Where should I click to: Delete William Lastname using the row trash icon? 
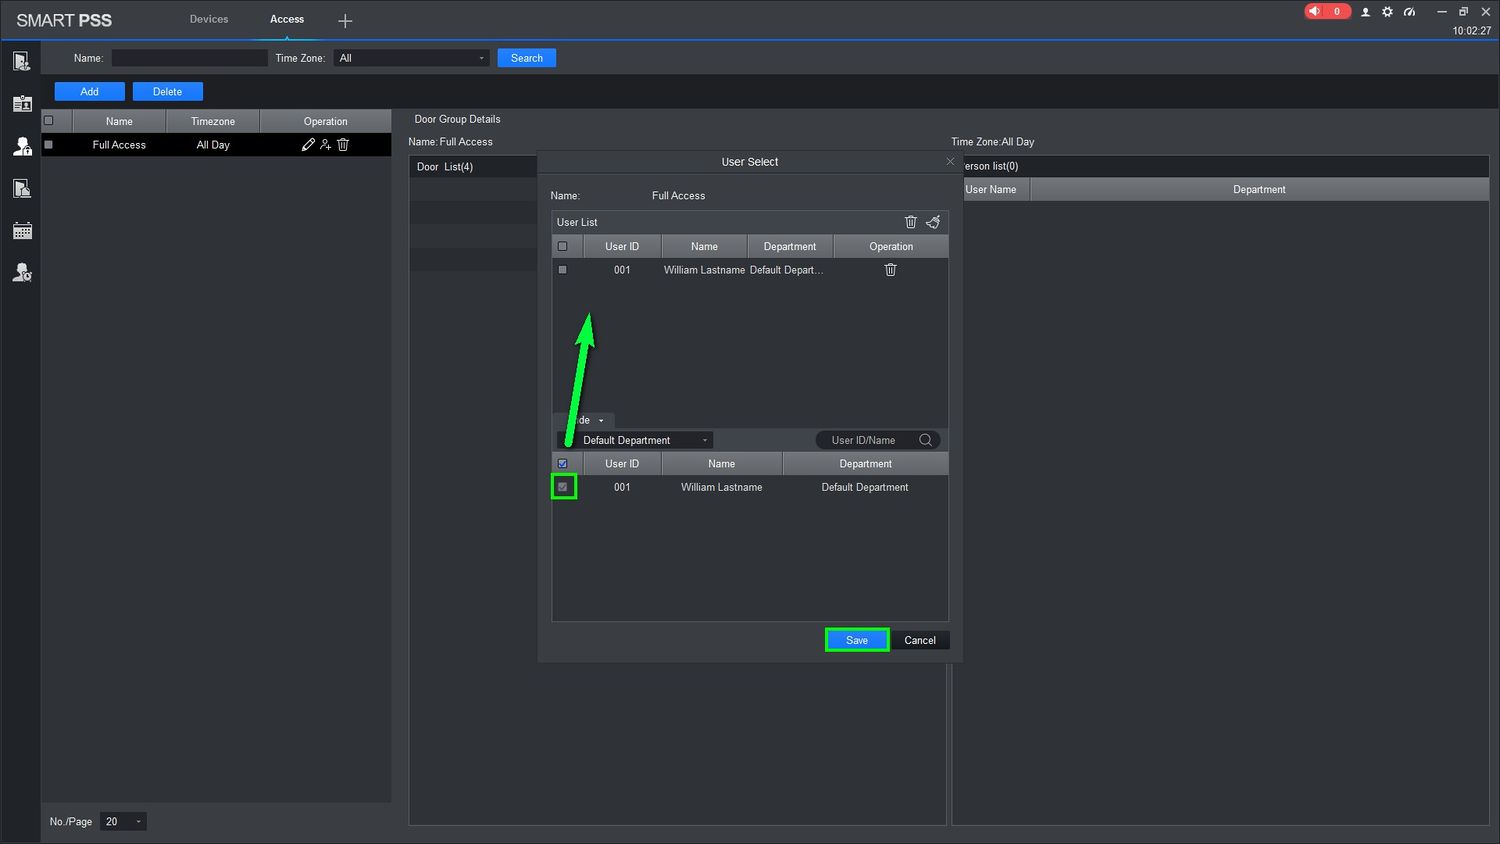point(890,270)
